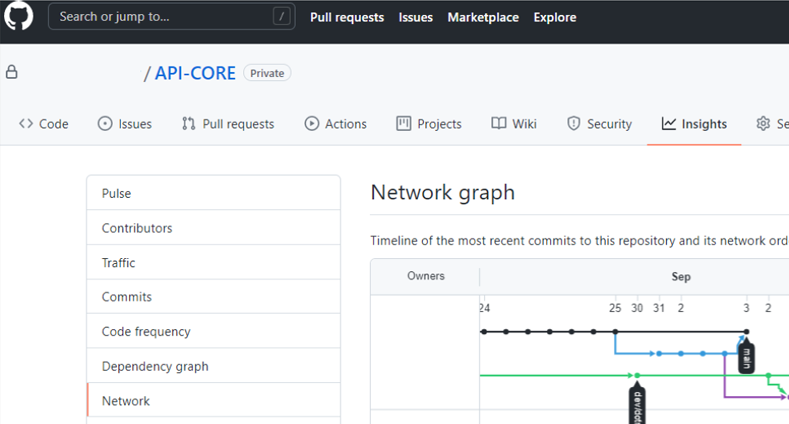Click the API-CORE repository name link
This screenshot has height=424, width=789.
point(195,73)
